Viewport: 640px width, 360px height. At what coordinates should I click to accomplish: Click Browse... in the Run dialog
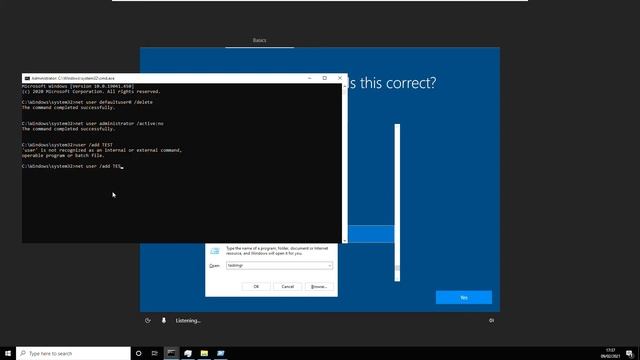coord(319,287)
